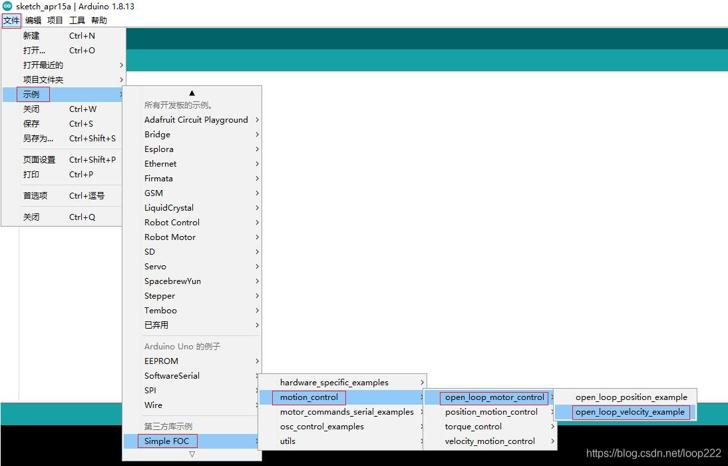This screenshot has width=728, height=466.
Task: Open Servo examples submenu
Action: (192, 266)
